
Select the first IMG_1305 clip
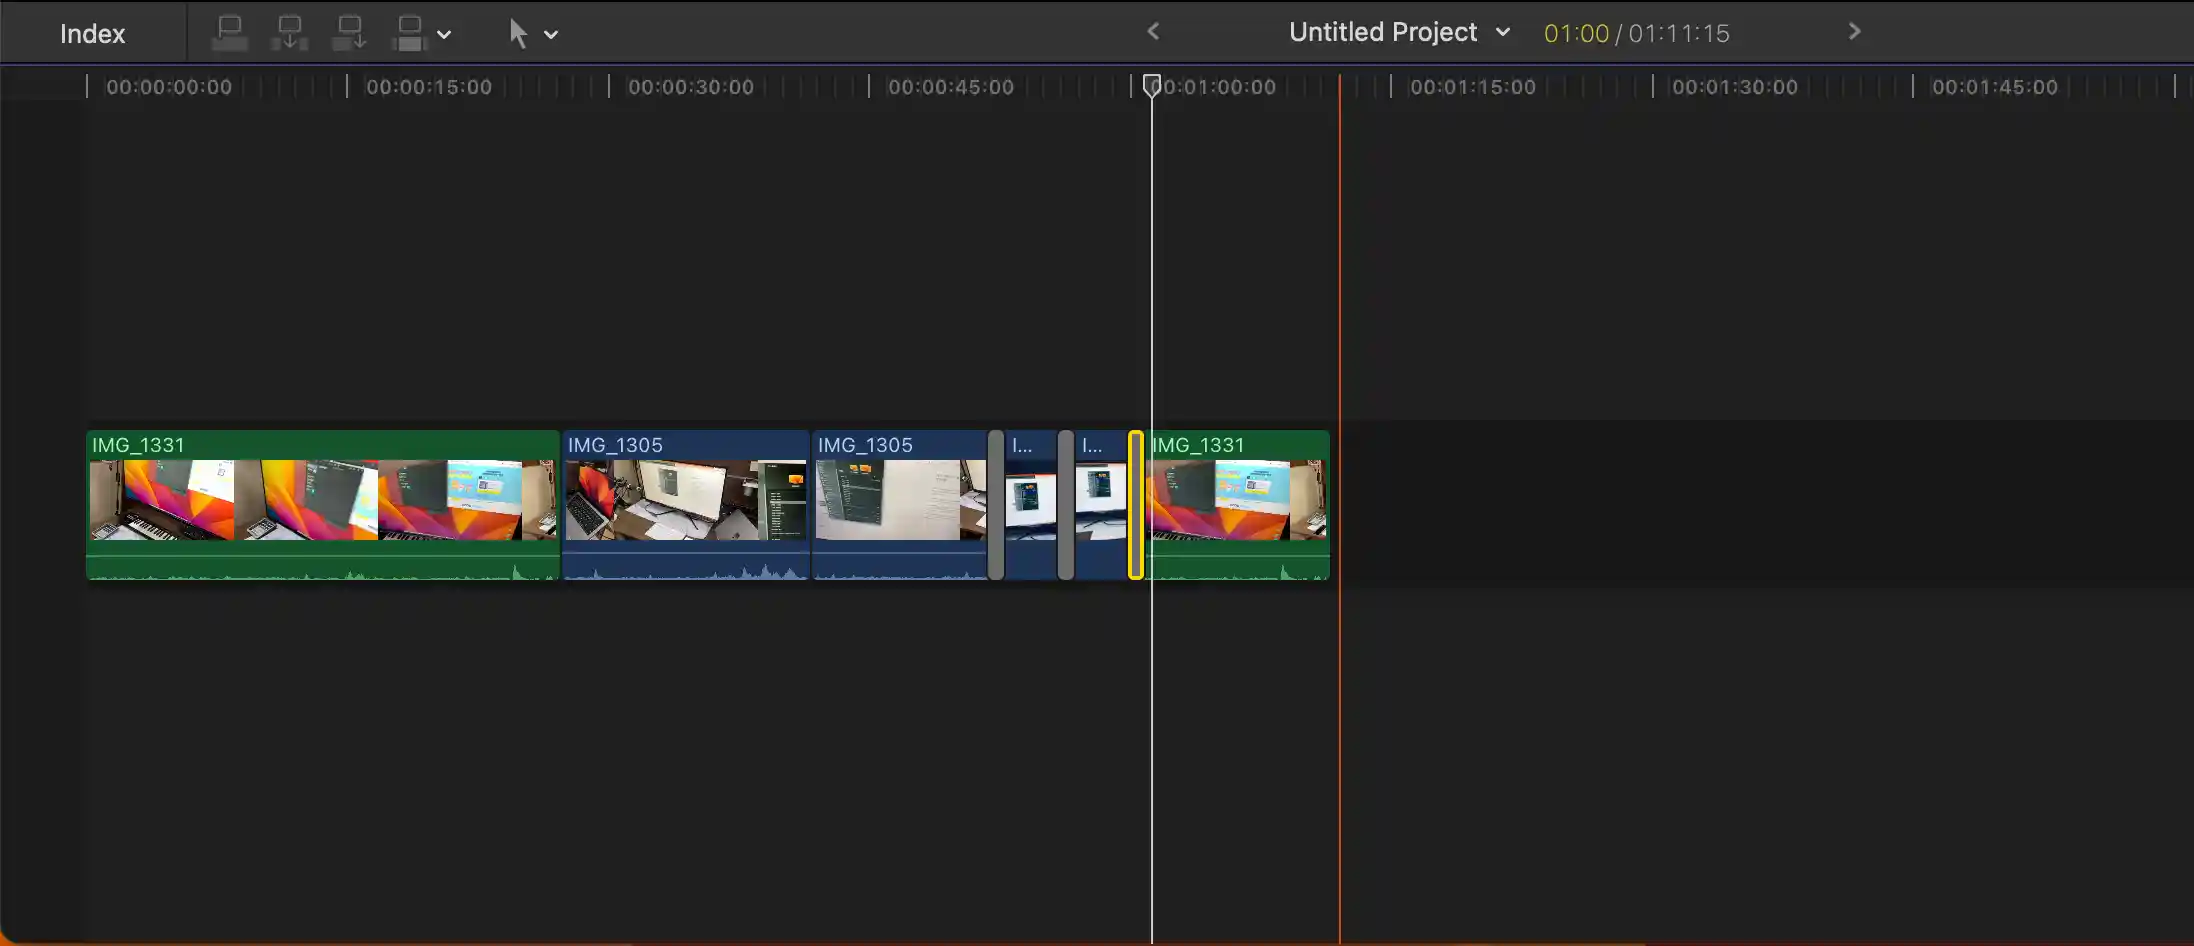(685, 504)
